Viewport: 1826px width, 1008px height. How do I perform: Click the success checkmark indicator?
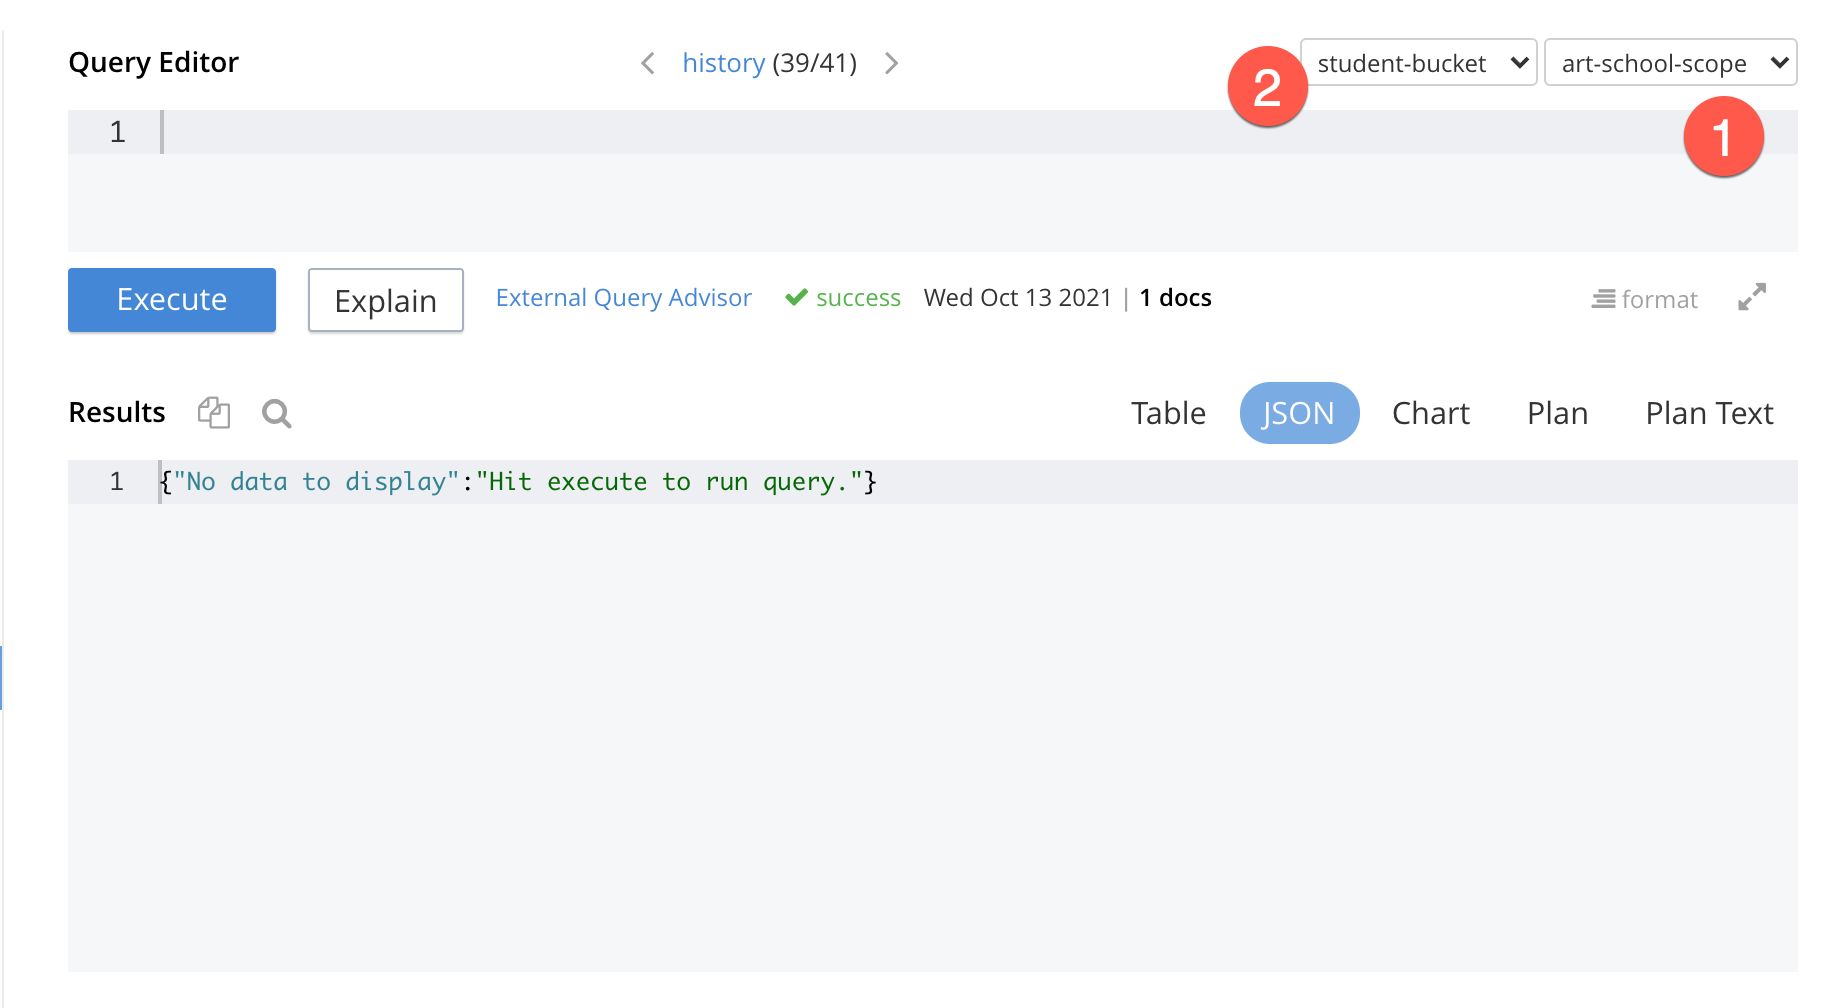coord(797,297)
